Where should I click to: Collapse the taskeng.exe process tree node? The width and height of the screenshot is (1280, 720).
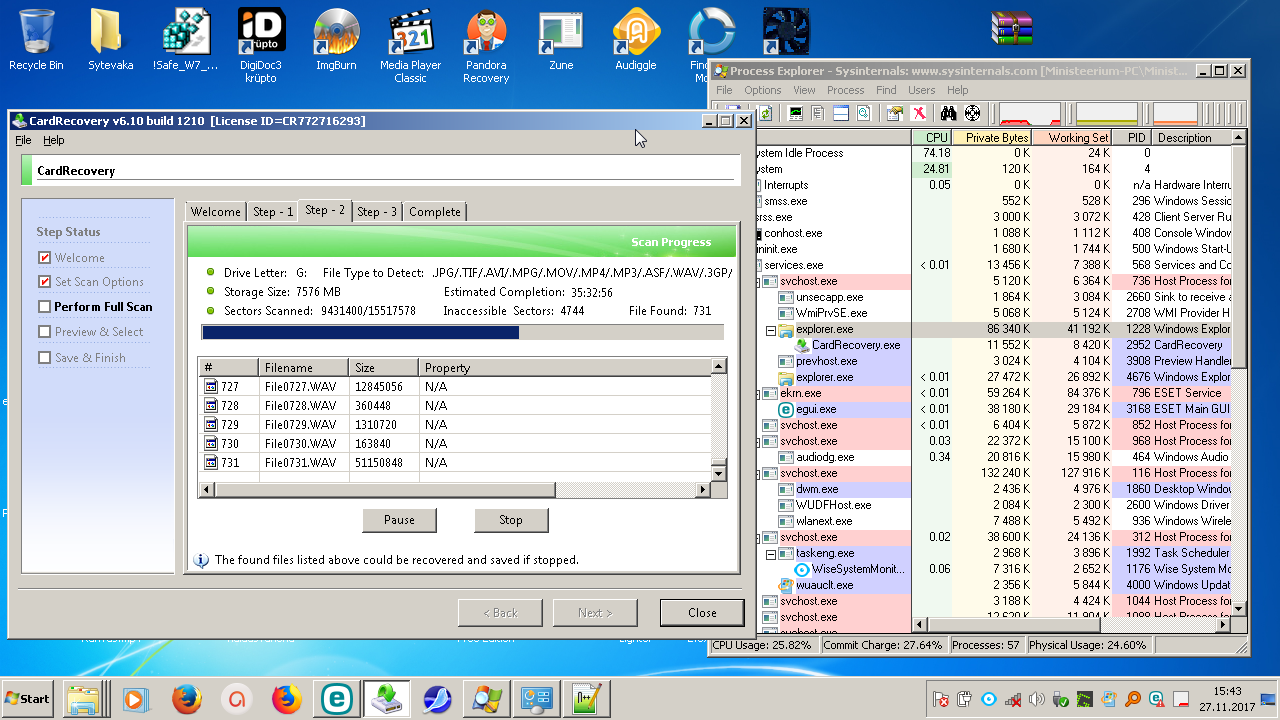click(x=770, y=553)
